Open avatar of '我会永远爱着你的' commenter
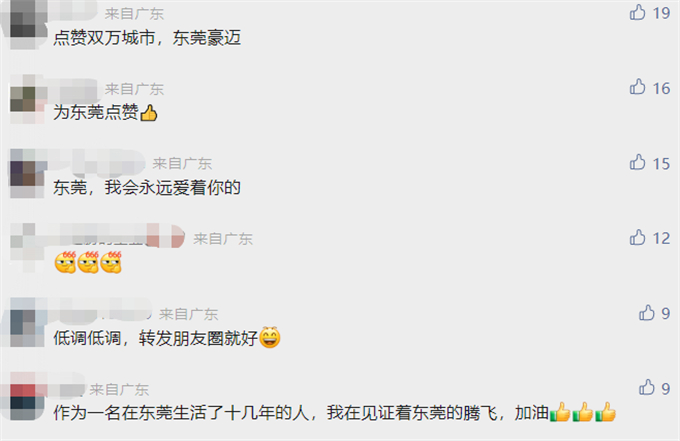The height and width of the screenshot is (441, 680). click(27, 173)
